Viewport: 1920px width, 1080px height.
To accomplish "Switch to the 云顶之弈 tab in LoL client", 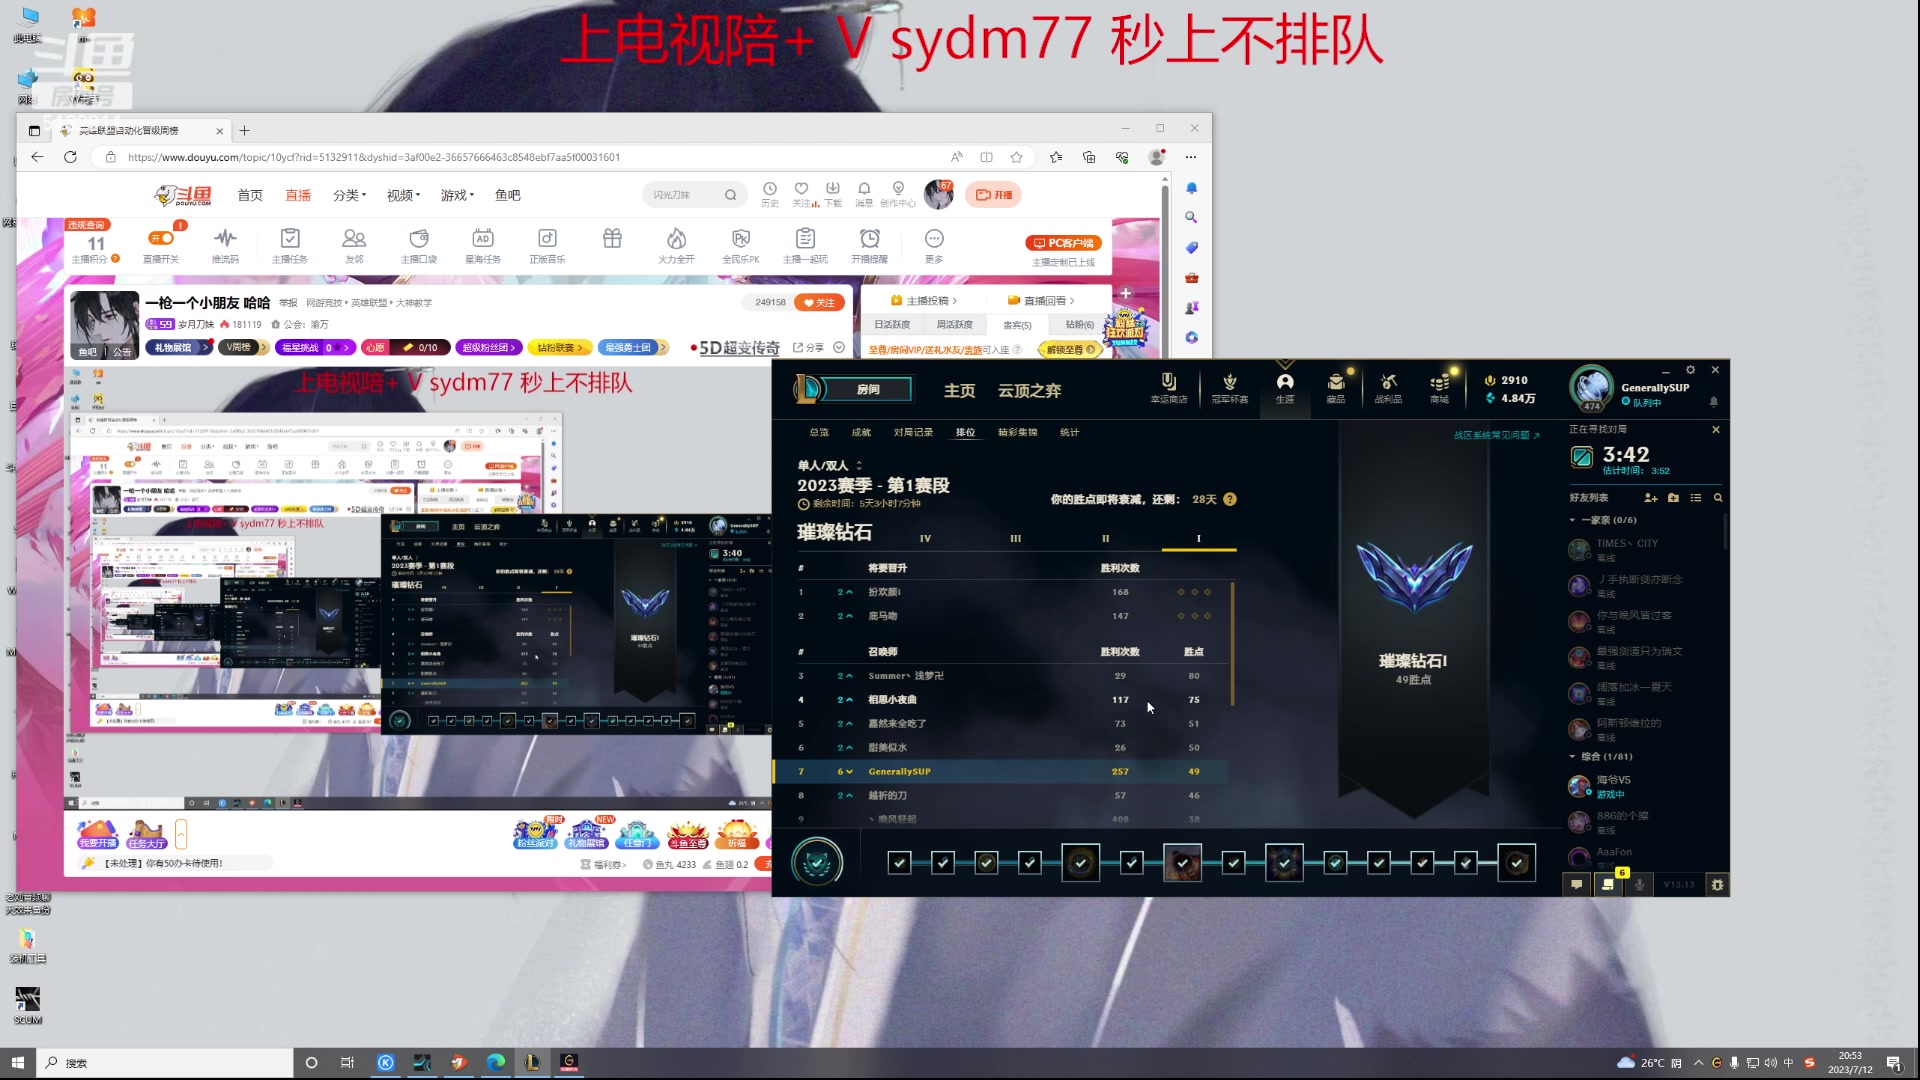I will [1028, 391].
